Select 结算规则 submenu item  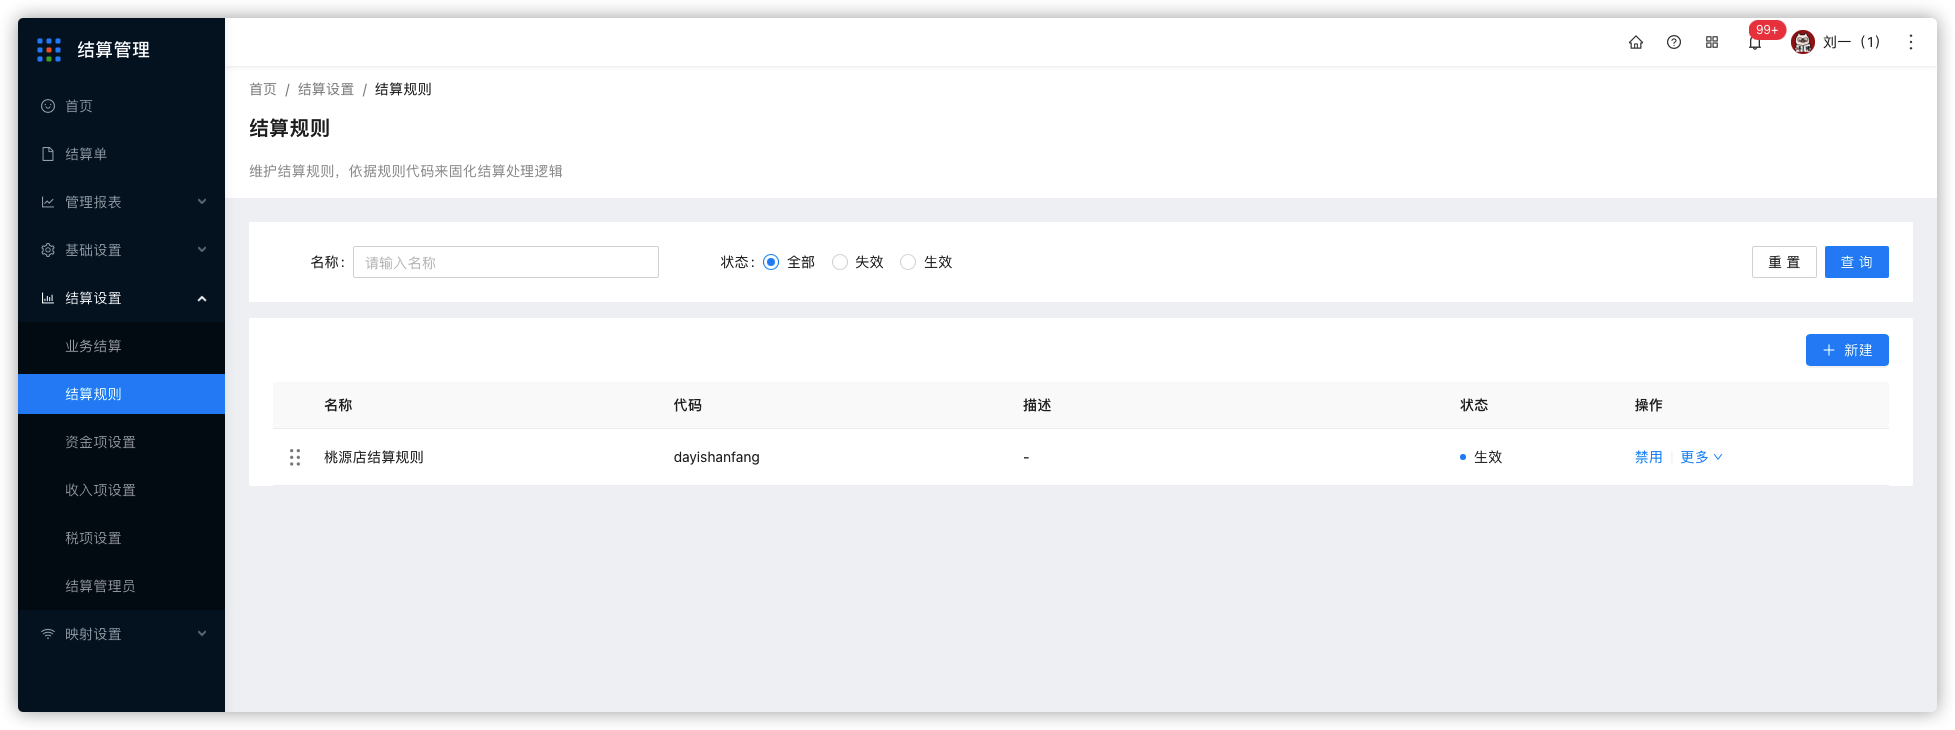click(x=121, y=394)
